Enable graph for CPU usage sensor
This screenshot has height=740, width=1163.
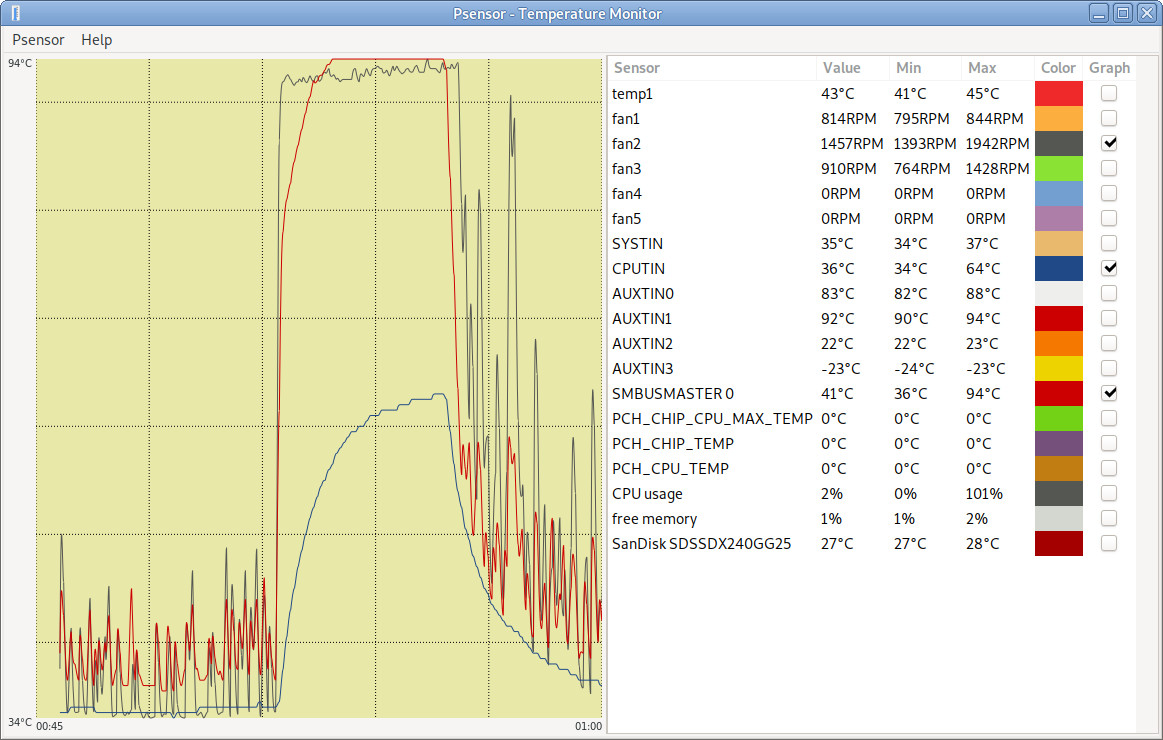pos(1109,494)
